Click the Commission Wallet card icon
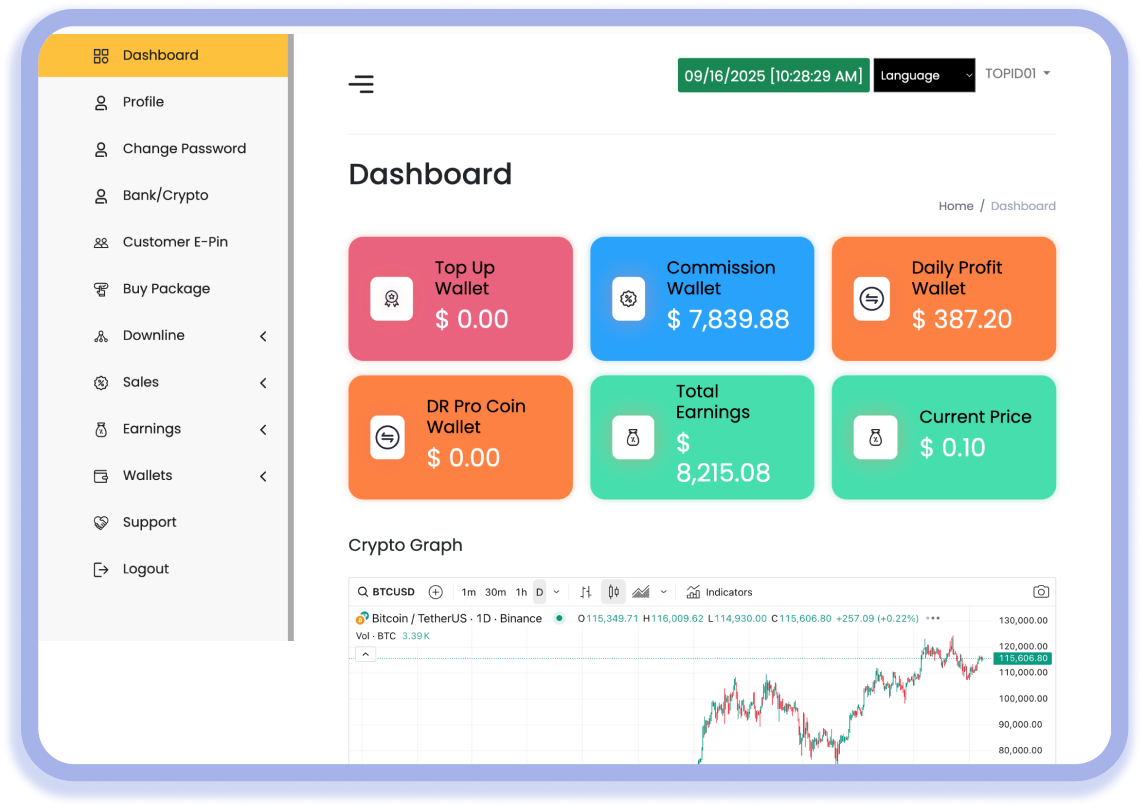Image resolution: width=1143 pixels, height=808 pixels. (x=628, y=299)
